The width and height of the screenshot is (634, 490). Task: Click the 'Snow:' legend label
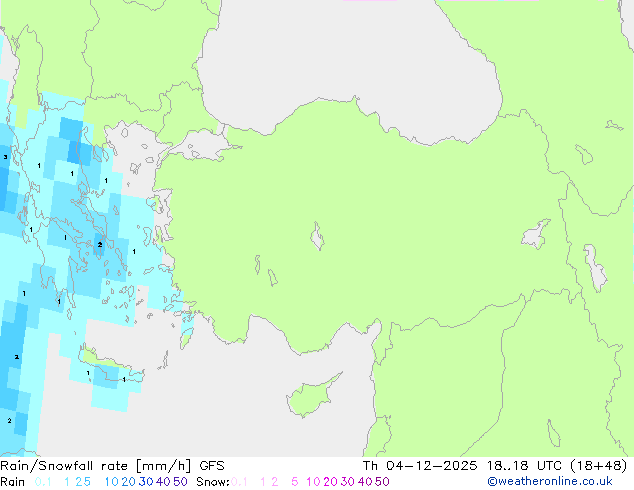tap(213, 482)
